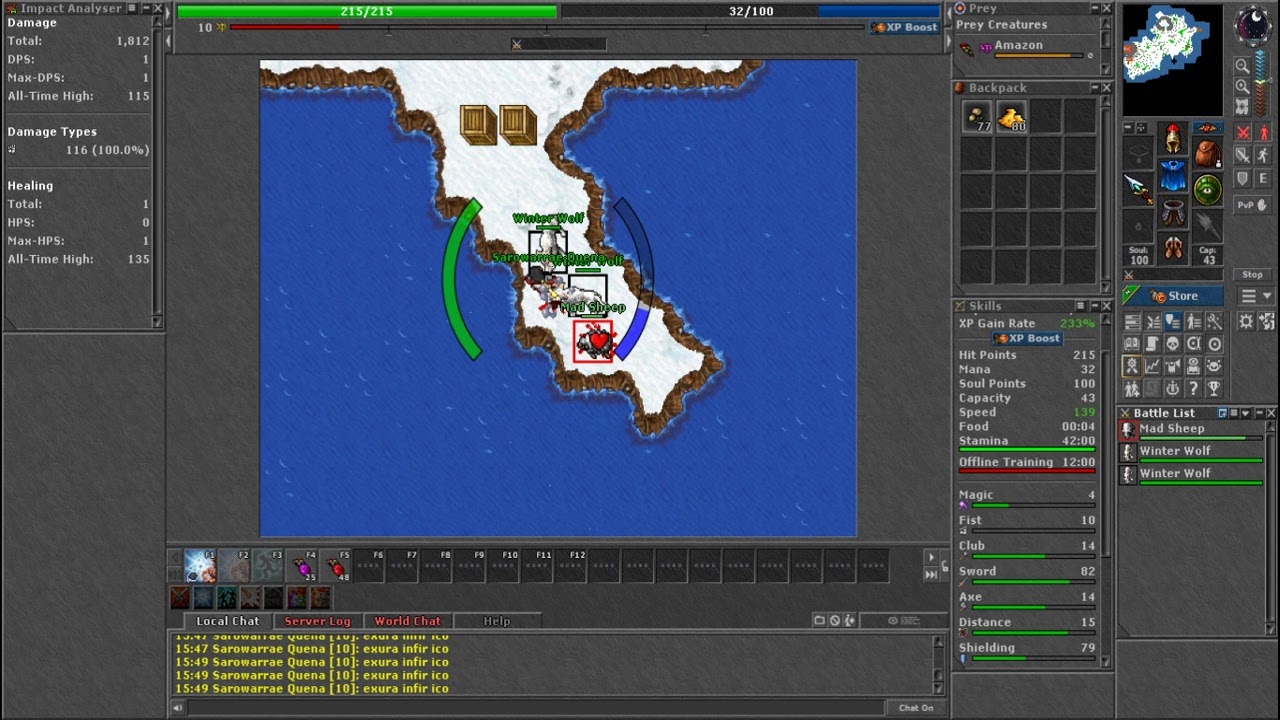The image size is (1280, 720).
Task: Click the logout arrow icon beside the gear
Action: 1265,321
